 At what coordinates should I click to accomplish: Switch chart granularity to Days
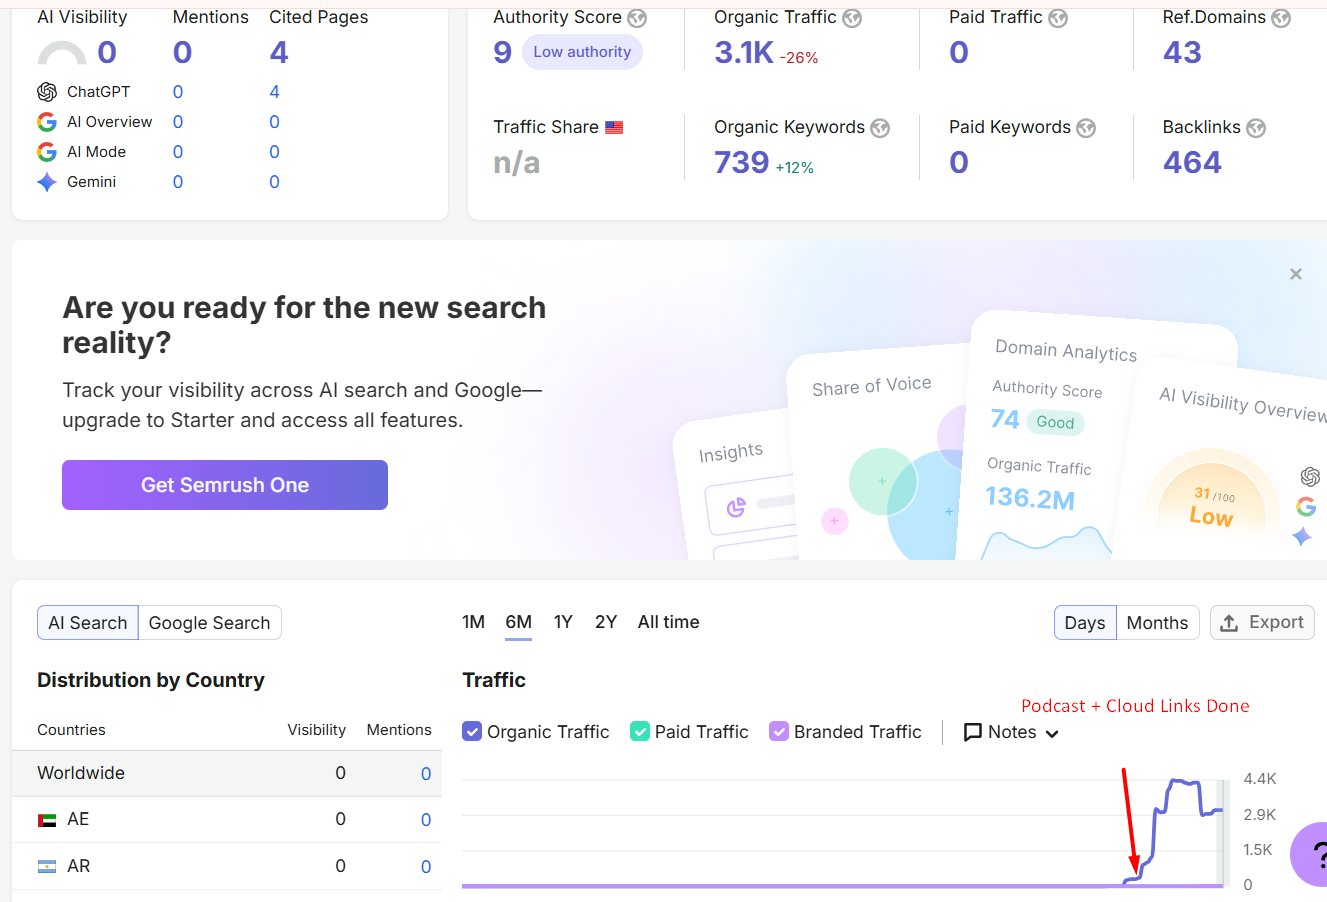pyautogui.click(x=1085, y=623)
